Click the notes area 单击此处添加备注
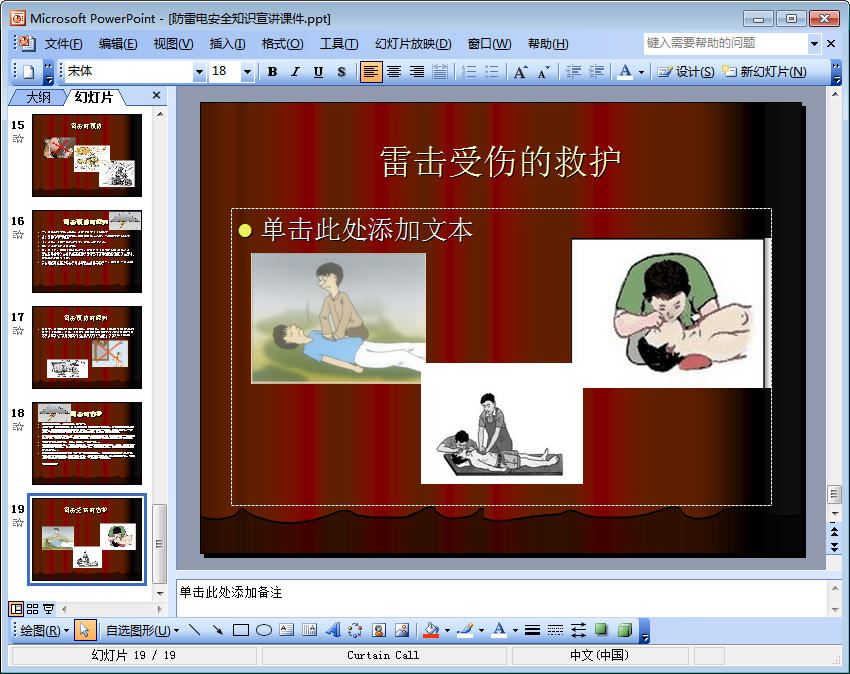The height and width of the screenshot is (674, 850). click(x=230, y=592)
